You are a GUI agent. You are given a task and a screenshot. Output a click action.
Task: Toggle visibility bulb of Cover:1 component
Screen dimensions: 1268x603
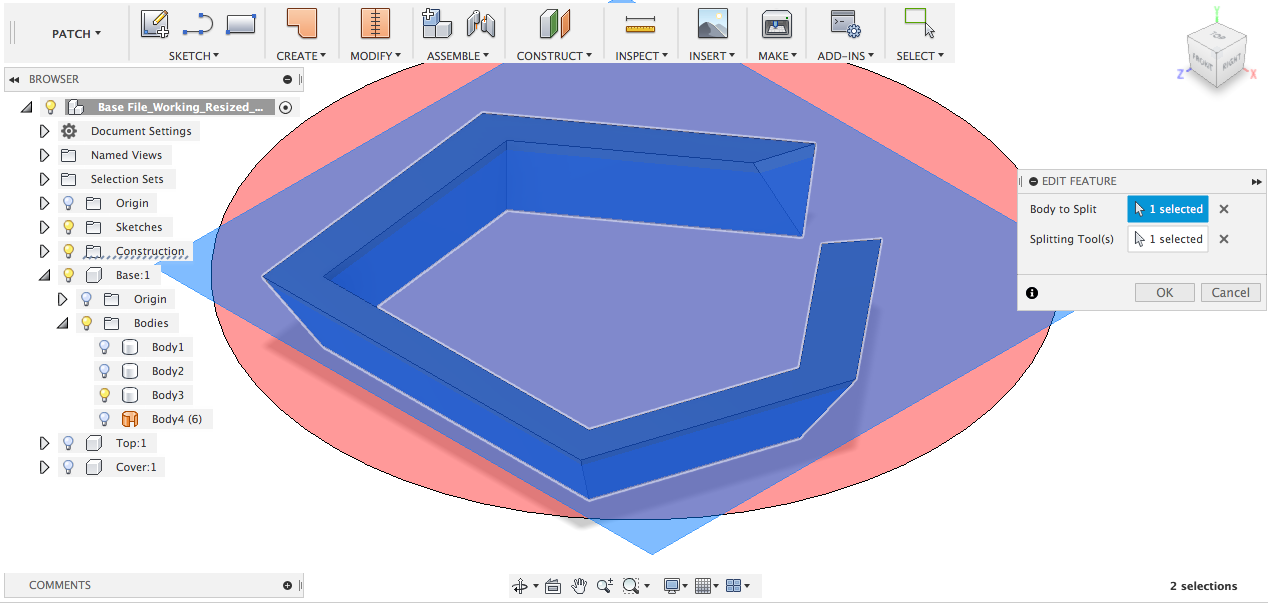click(x=69, y=467)
